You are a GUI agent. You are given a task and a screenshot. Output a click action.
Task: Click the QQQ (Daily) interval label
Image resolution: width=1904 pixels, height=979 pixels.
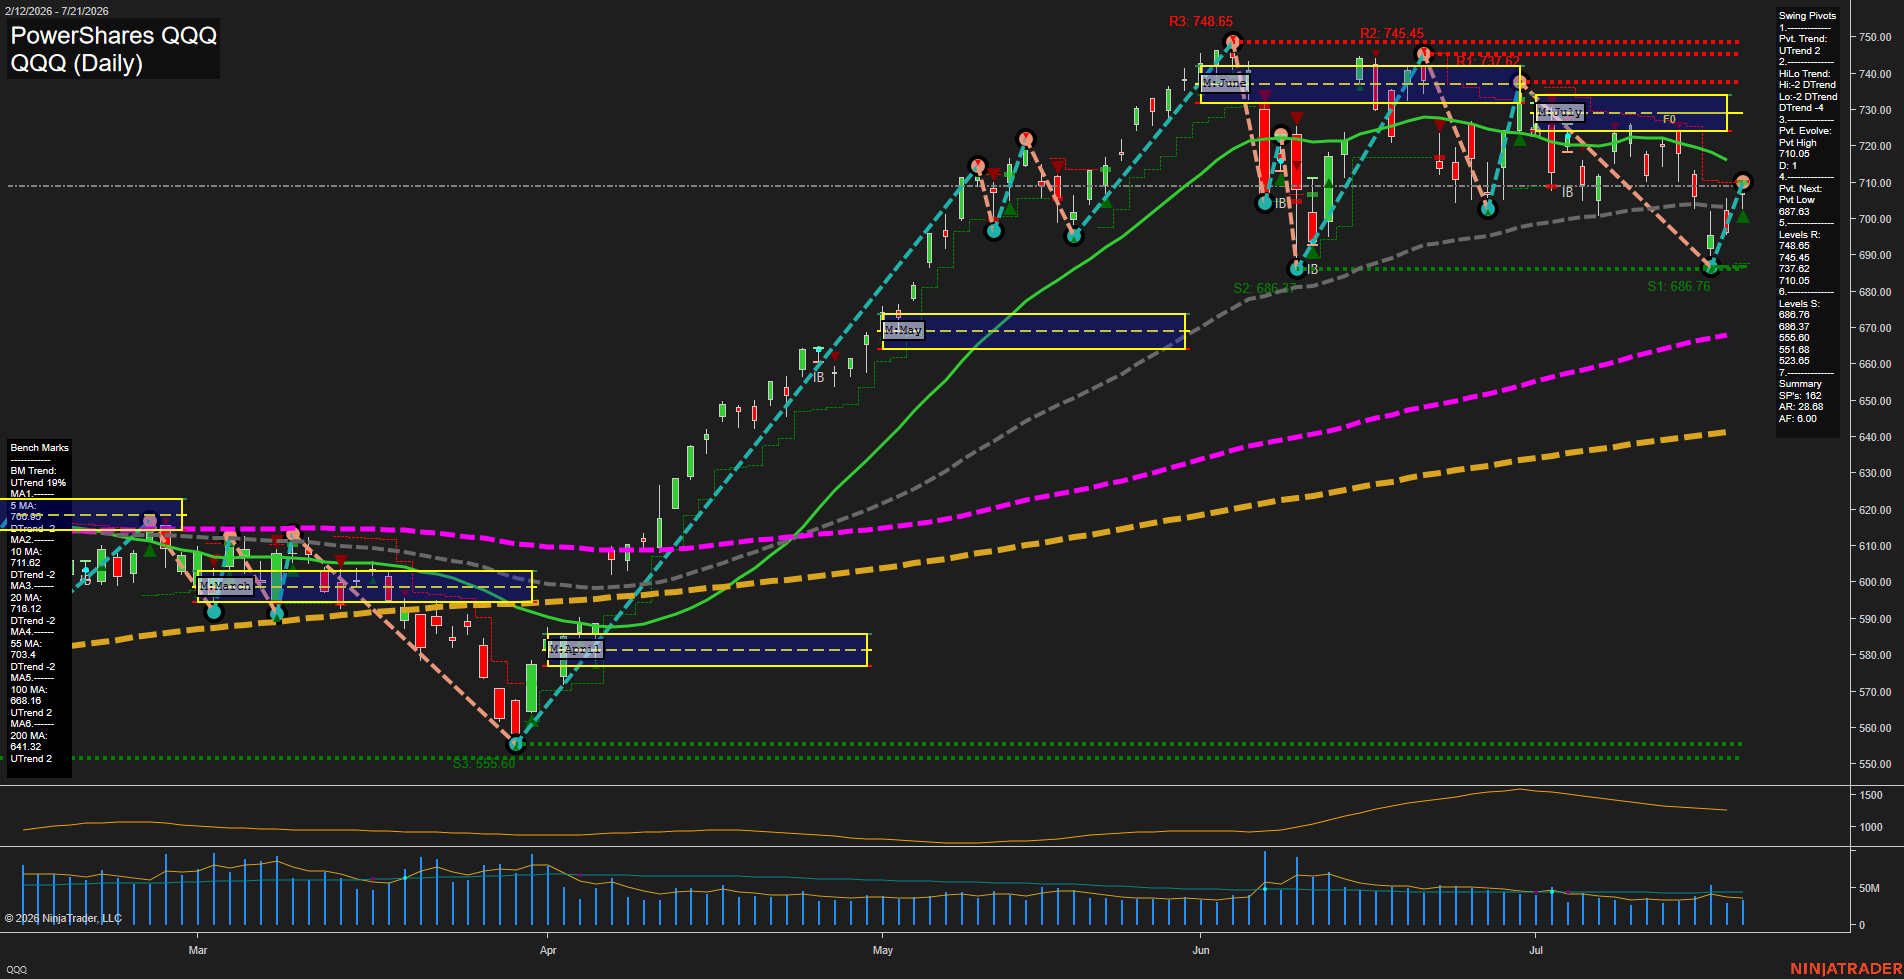[77, 63]
